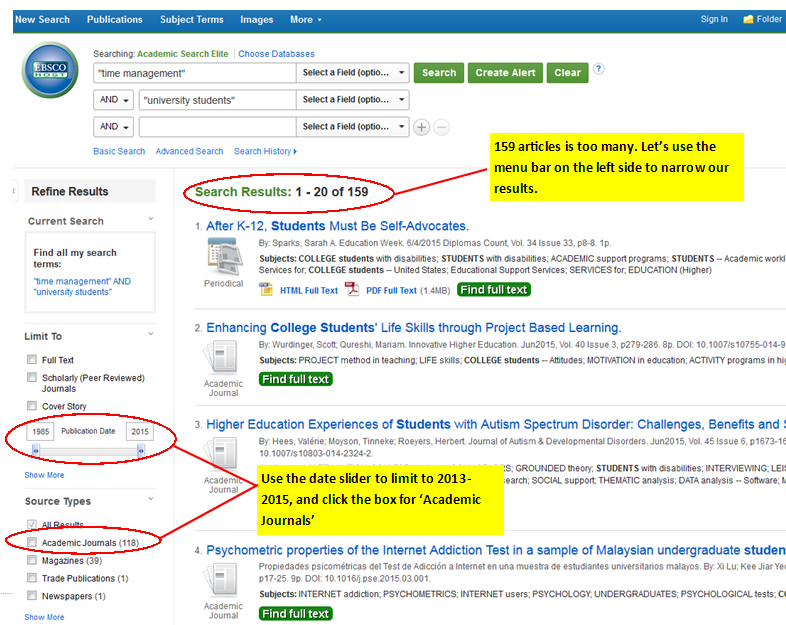Open the Folder icon in top bar
Screen dimensions: 786x625
(x=748, y=19)
